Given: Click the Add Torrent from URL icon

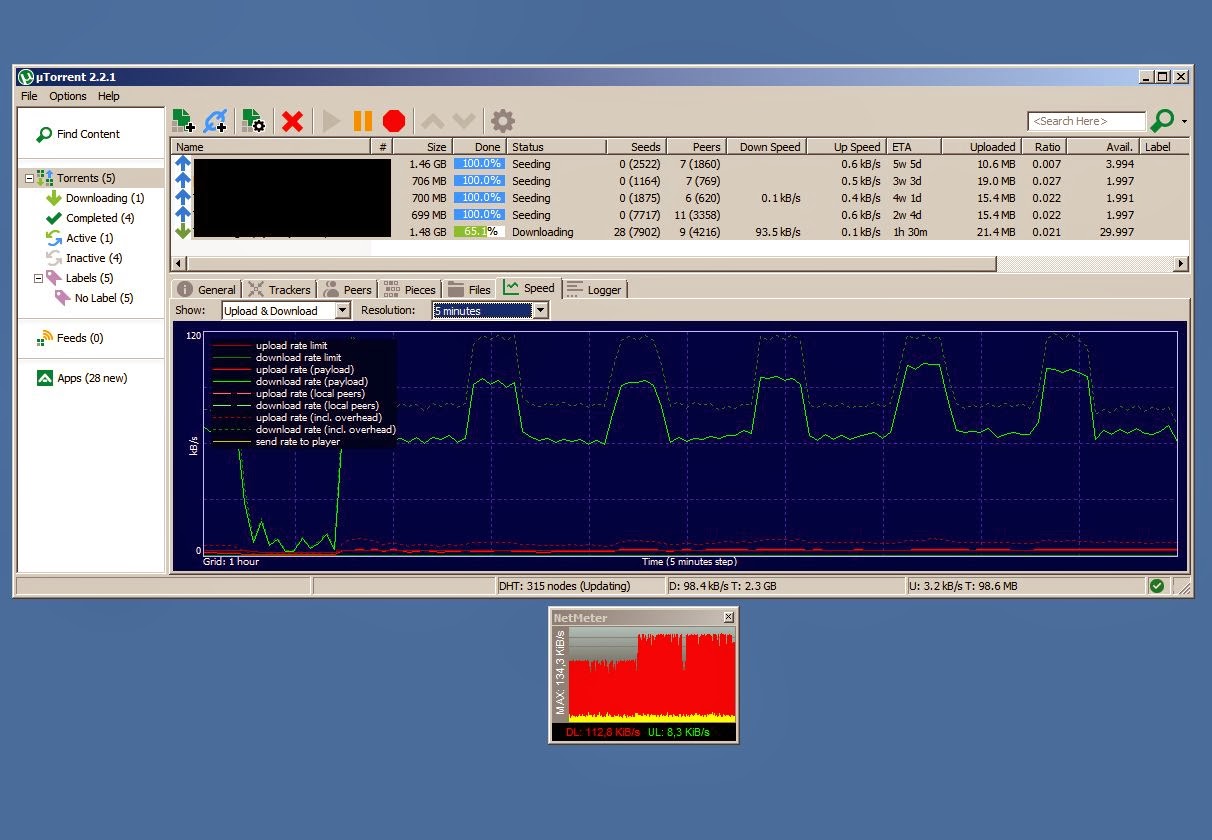Looking at the screenshot, I should [x=215, y=121].
